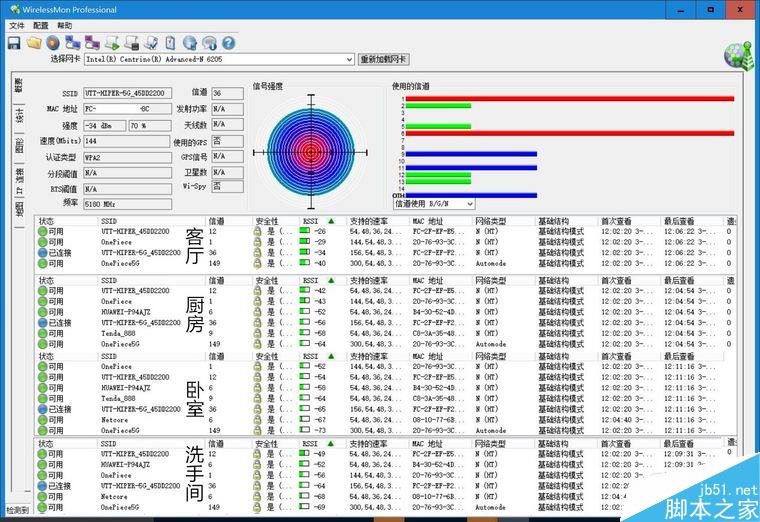This screenshot has width=760, height=522.
Task: Switch to the IP 连接 vertical tab
Action: [x=19, y=181]
